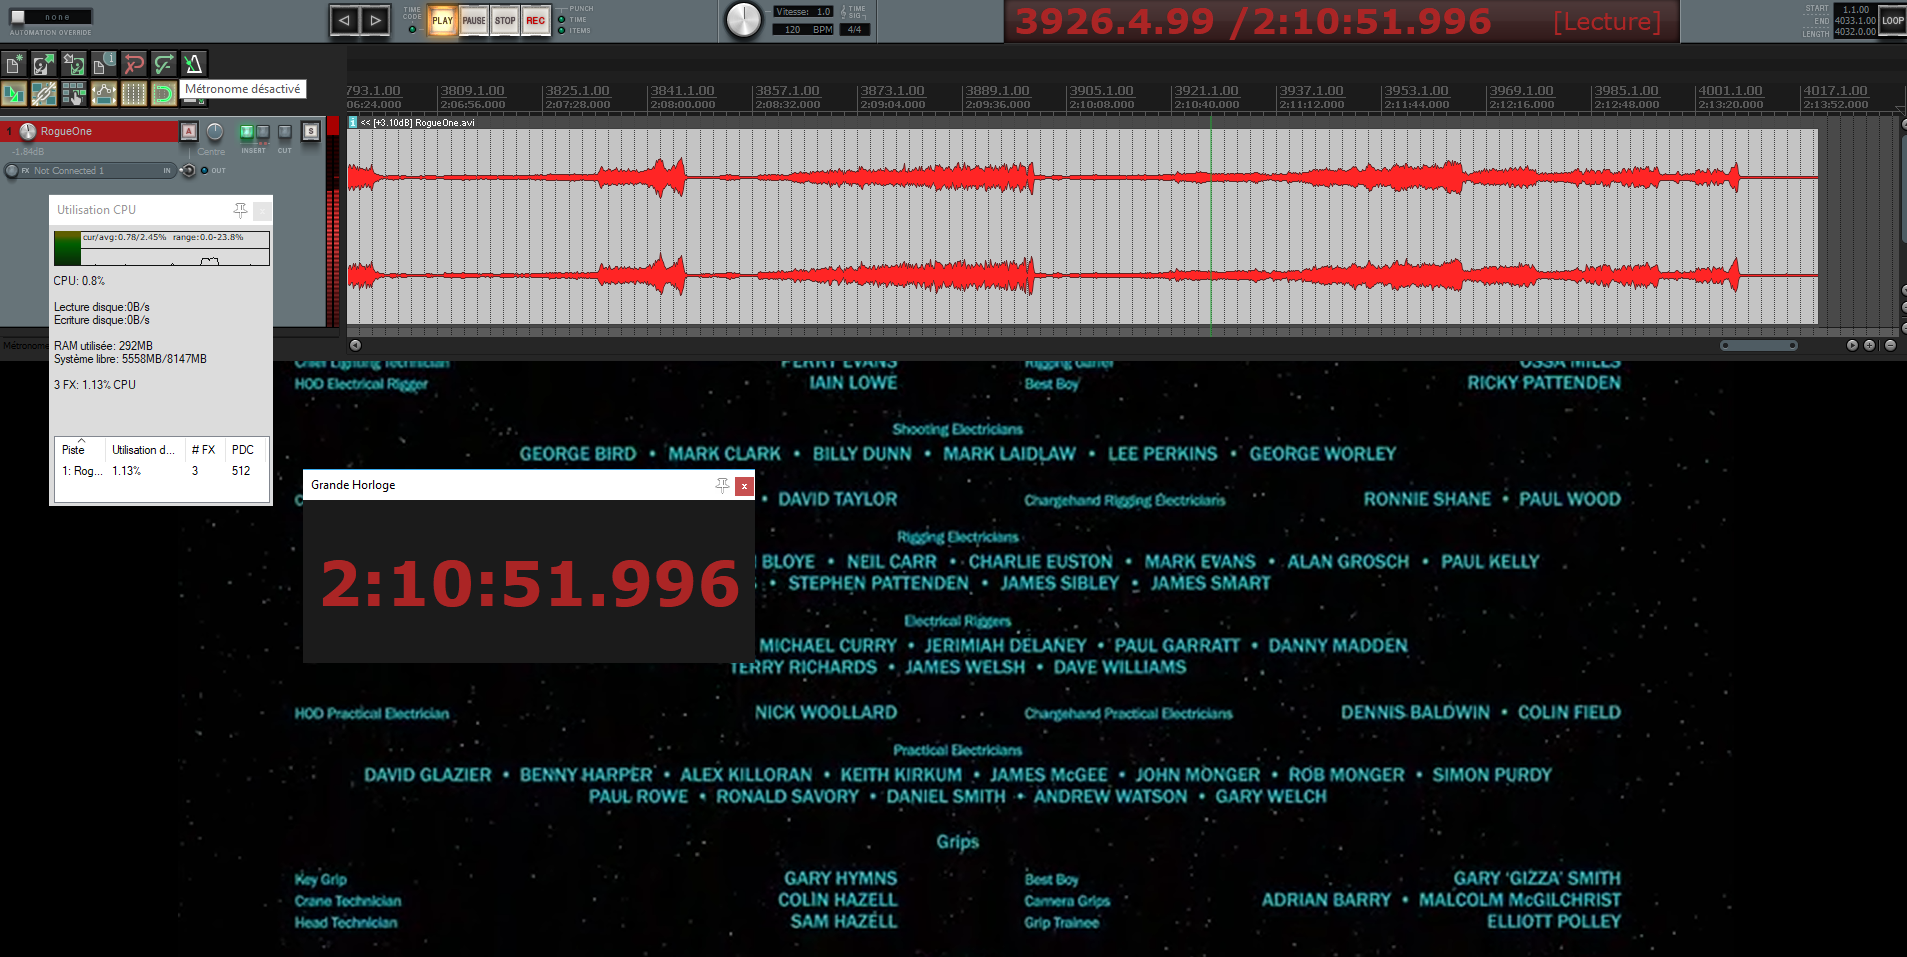Toggle the envelope points move icon
The image size is (1907, 957).
(104, 94)
